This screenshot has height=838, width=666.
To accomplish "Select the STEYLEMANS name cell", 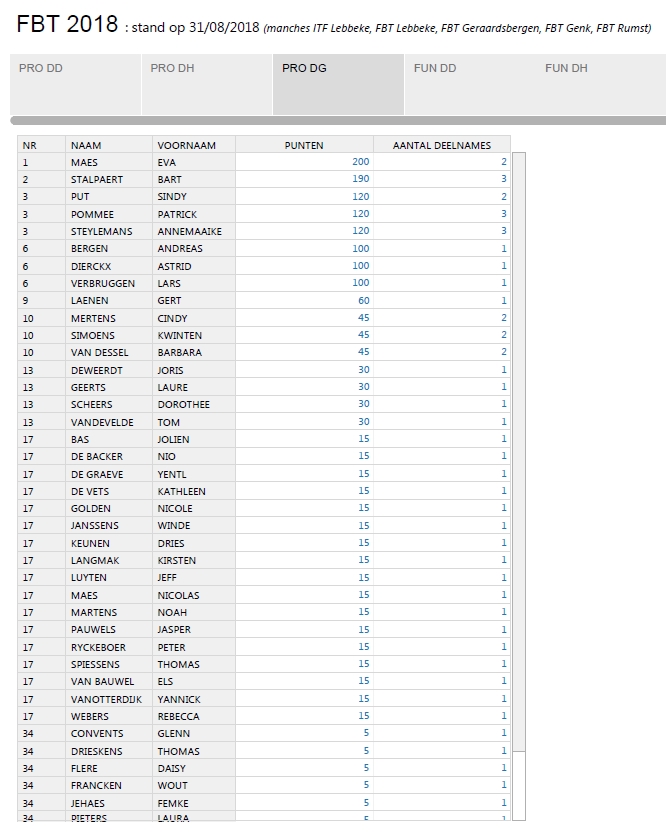I will [109, 231].
